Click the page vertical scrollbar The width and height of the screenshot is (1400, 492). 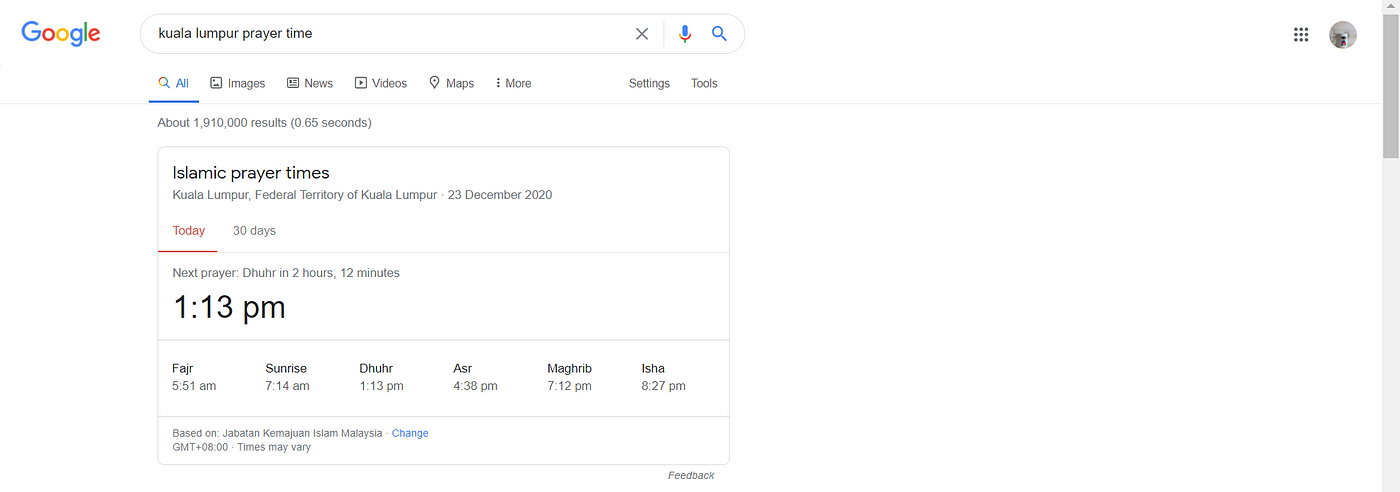point(1390,246)
